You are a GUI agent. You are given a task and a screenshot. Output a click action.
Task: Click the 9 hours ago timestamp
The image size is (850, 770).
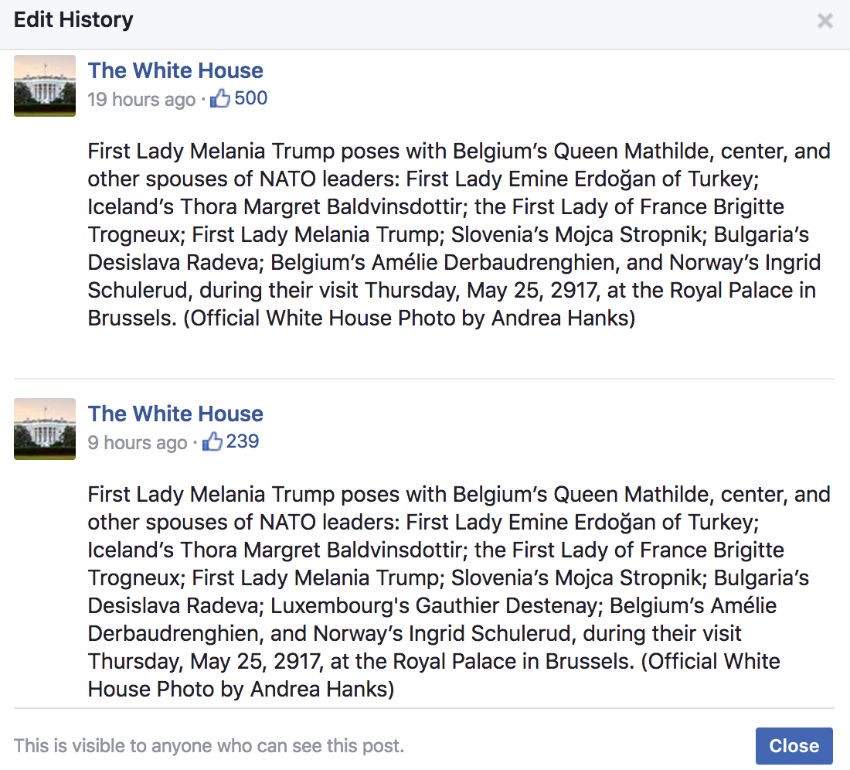(137, 442)
